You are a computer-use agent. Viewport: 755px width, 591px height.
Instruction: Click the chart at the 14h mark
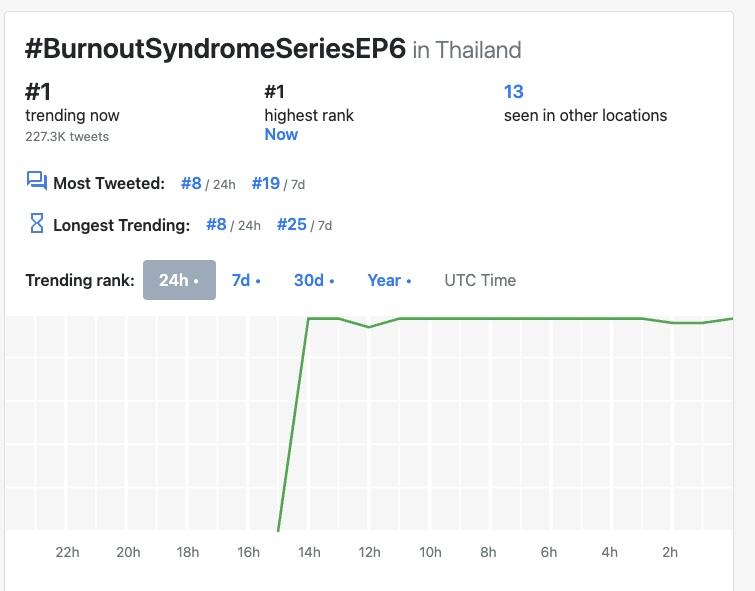click(x=309, y=319)
